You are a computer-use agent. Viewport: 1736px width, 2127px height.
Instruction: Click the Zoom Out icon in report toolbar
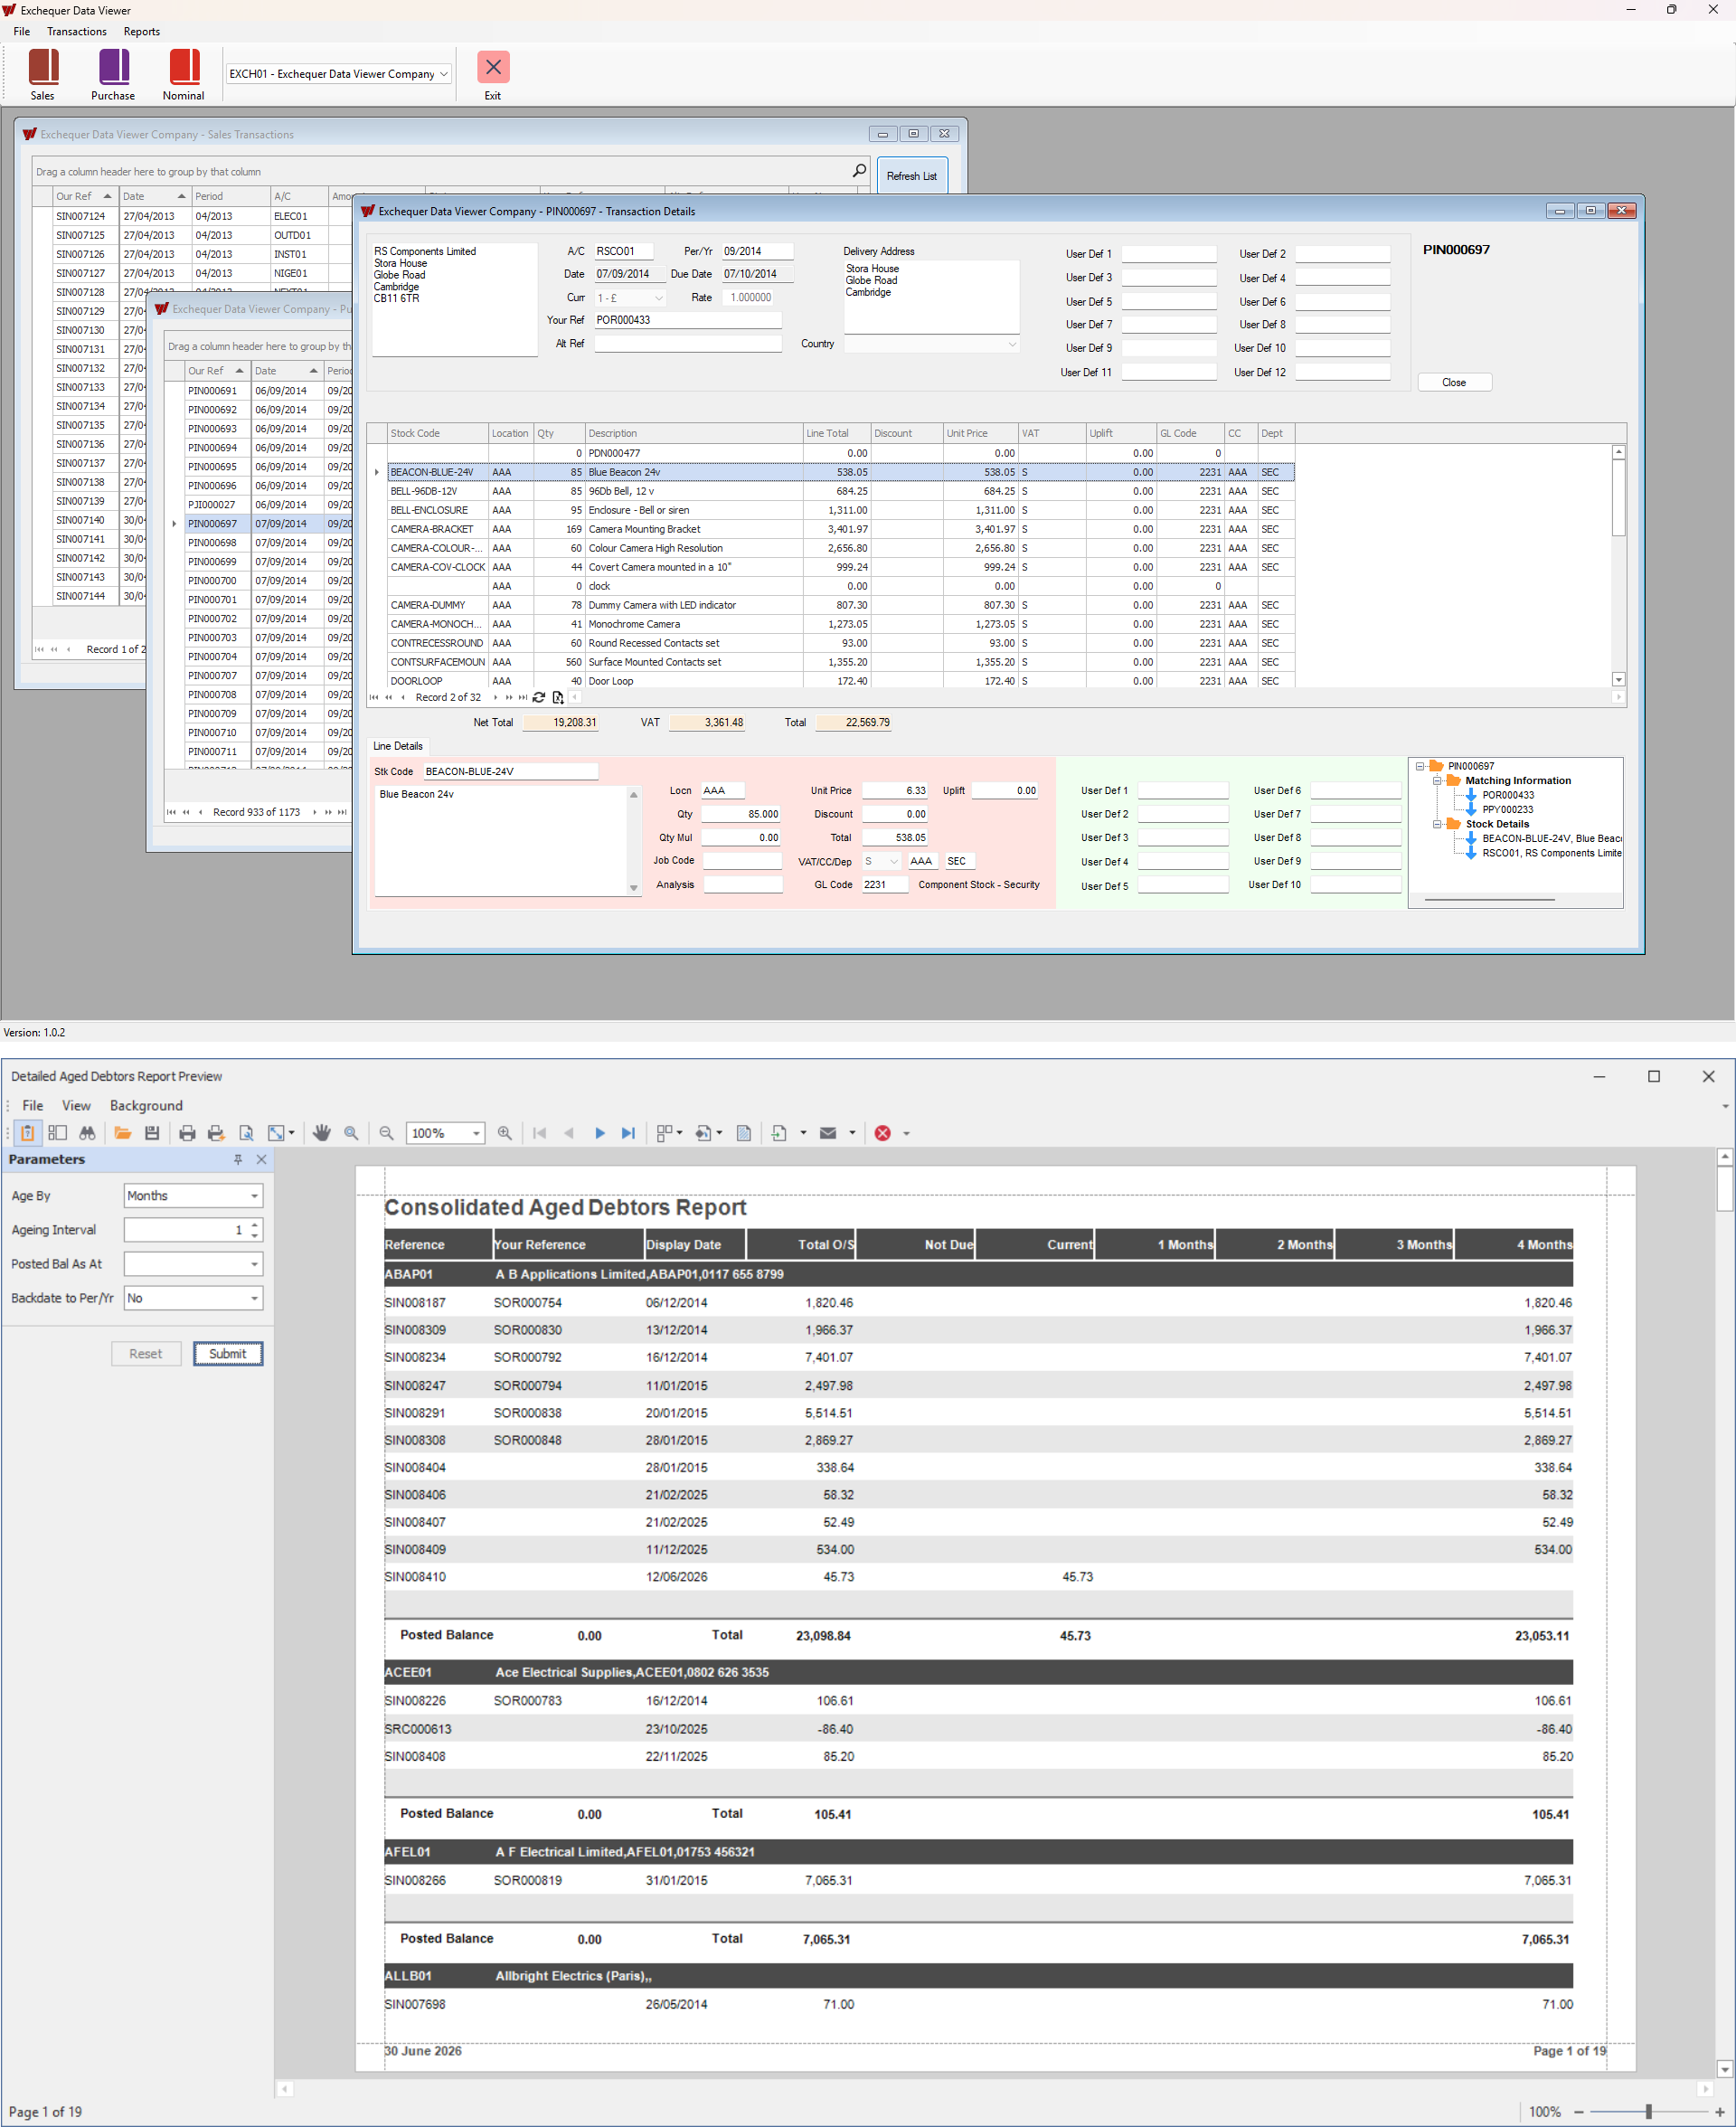tap(386, 1133)
